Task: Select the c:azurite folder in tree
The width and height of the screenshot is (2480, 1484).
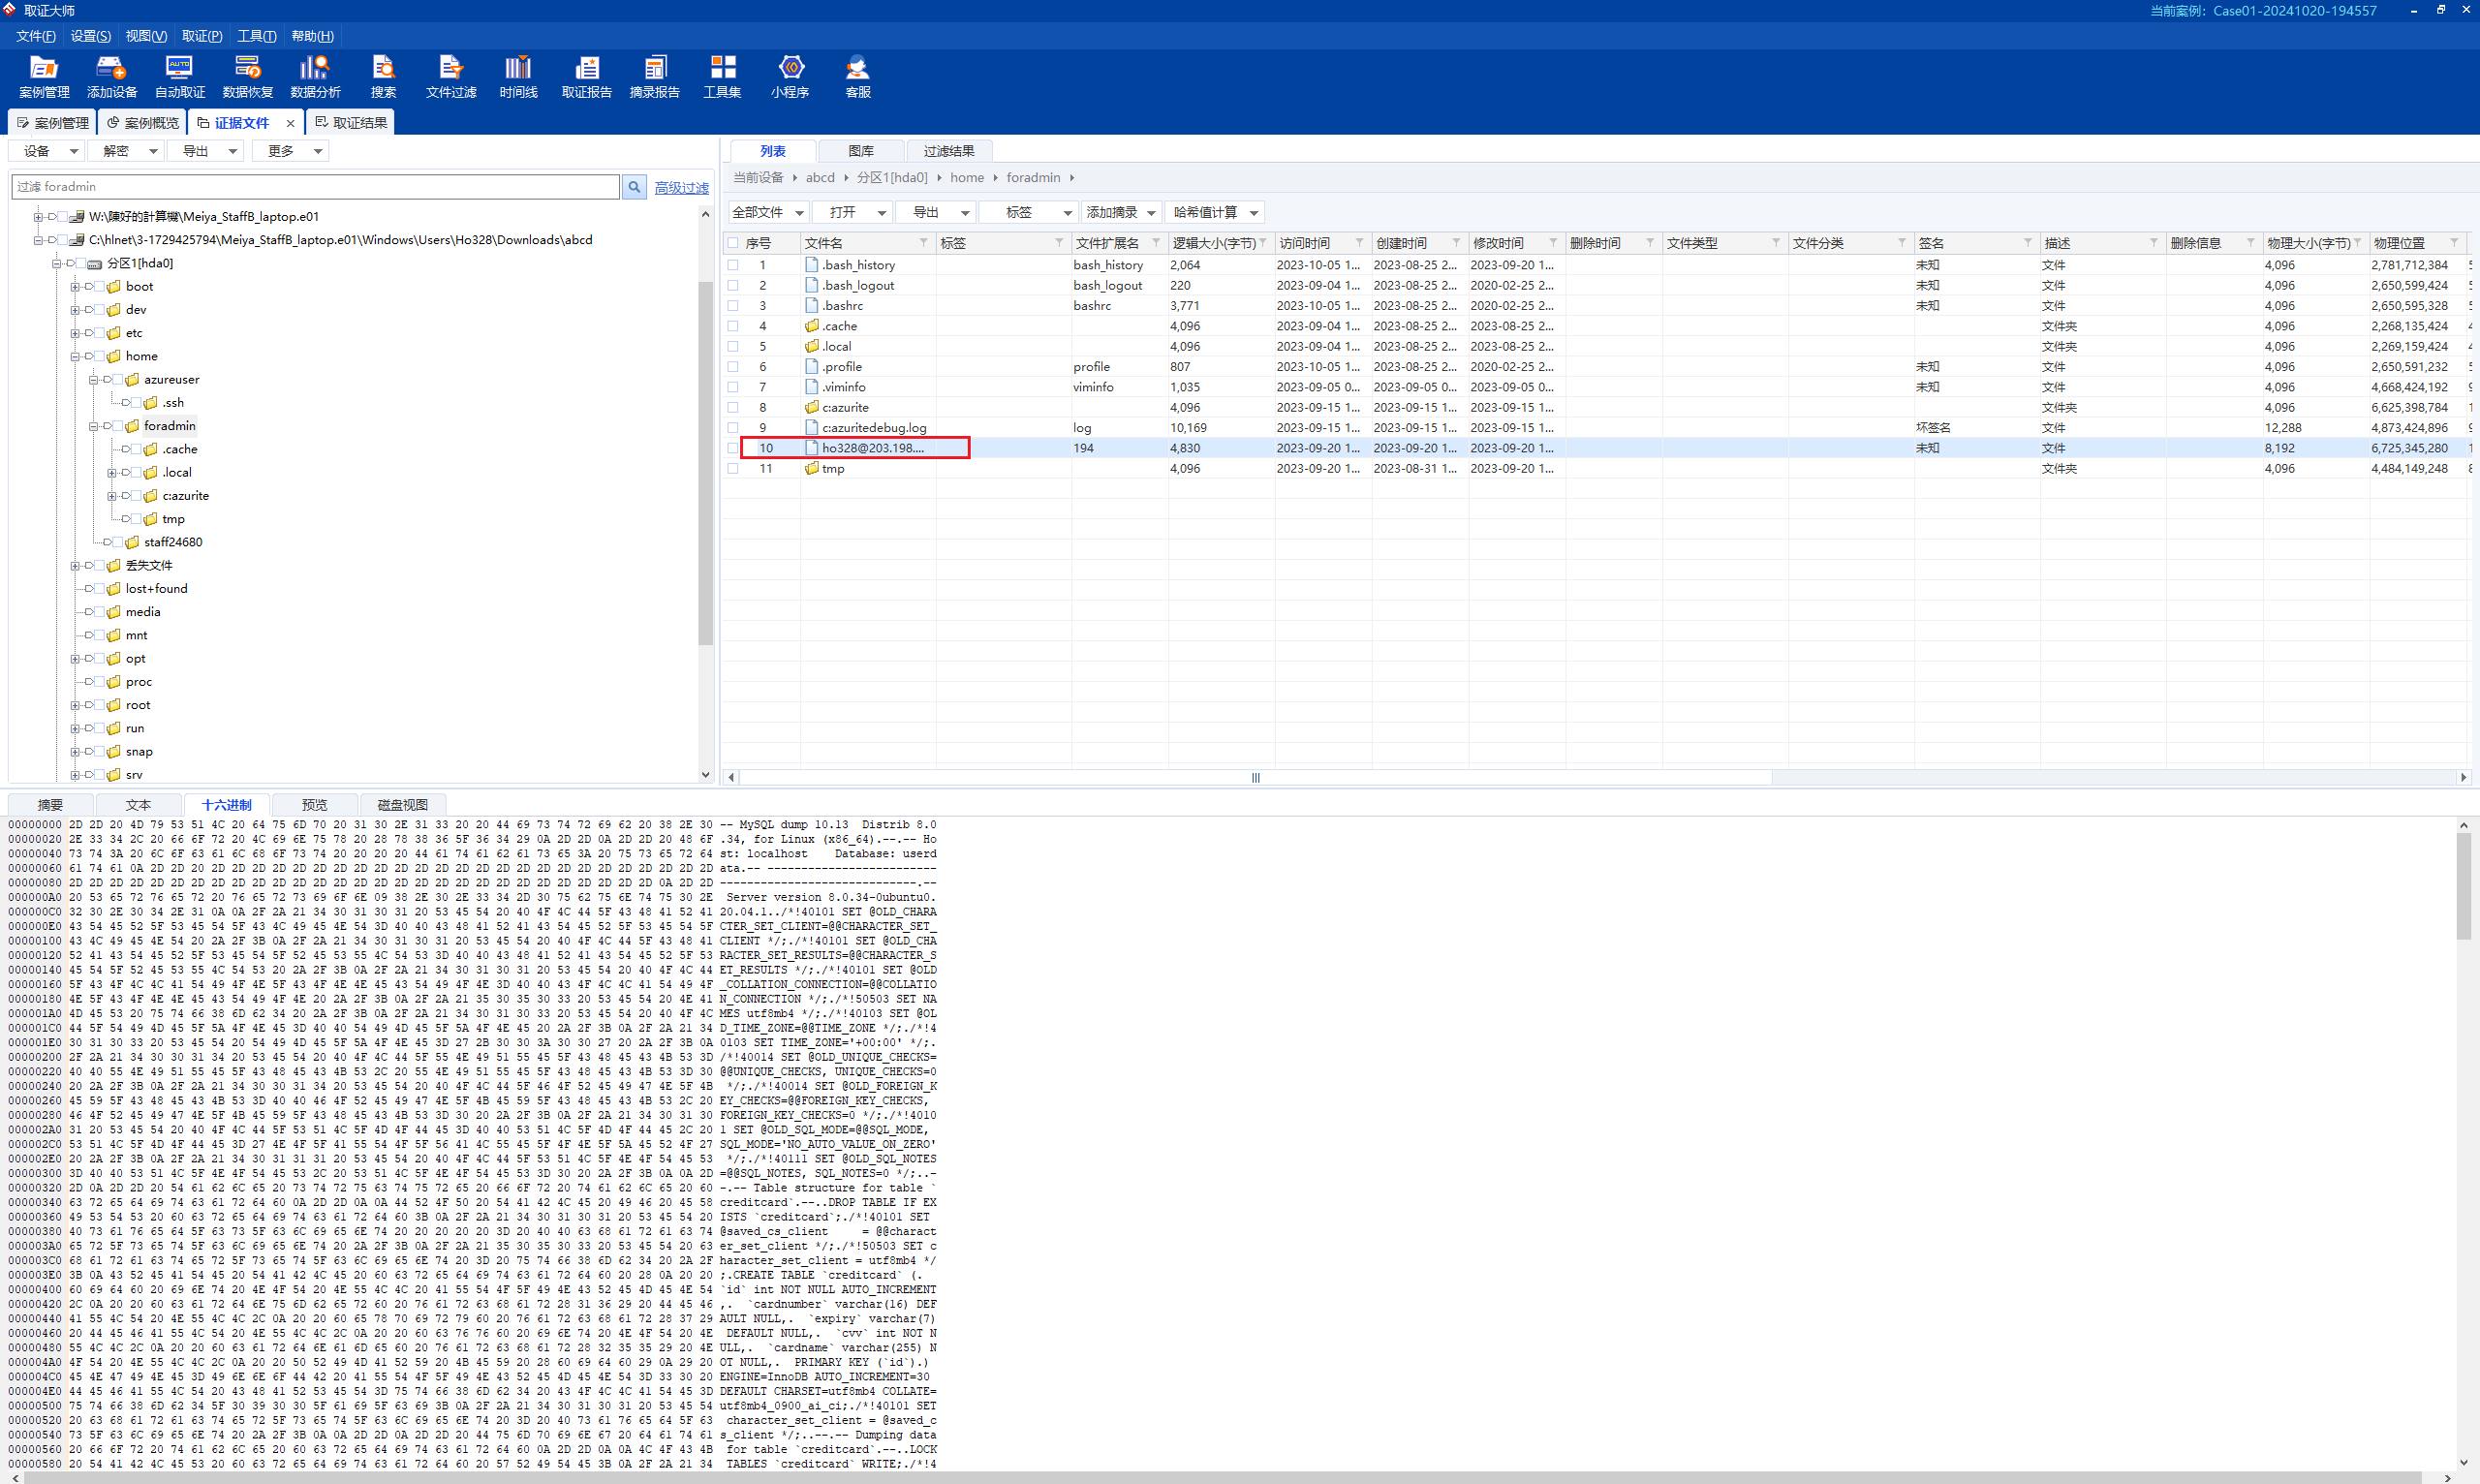Action: [186, 496]
